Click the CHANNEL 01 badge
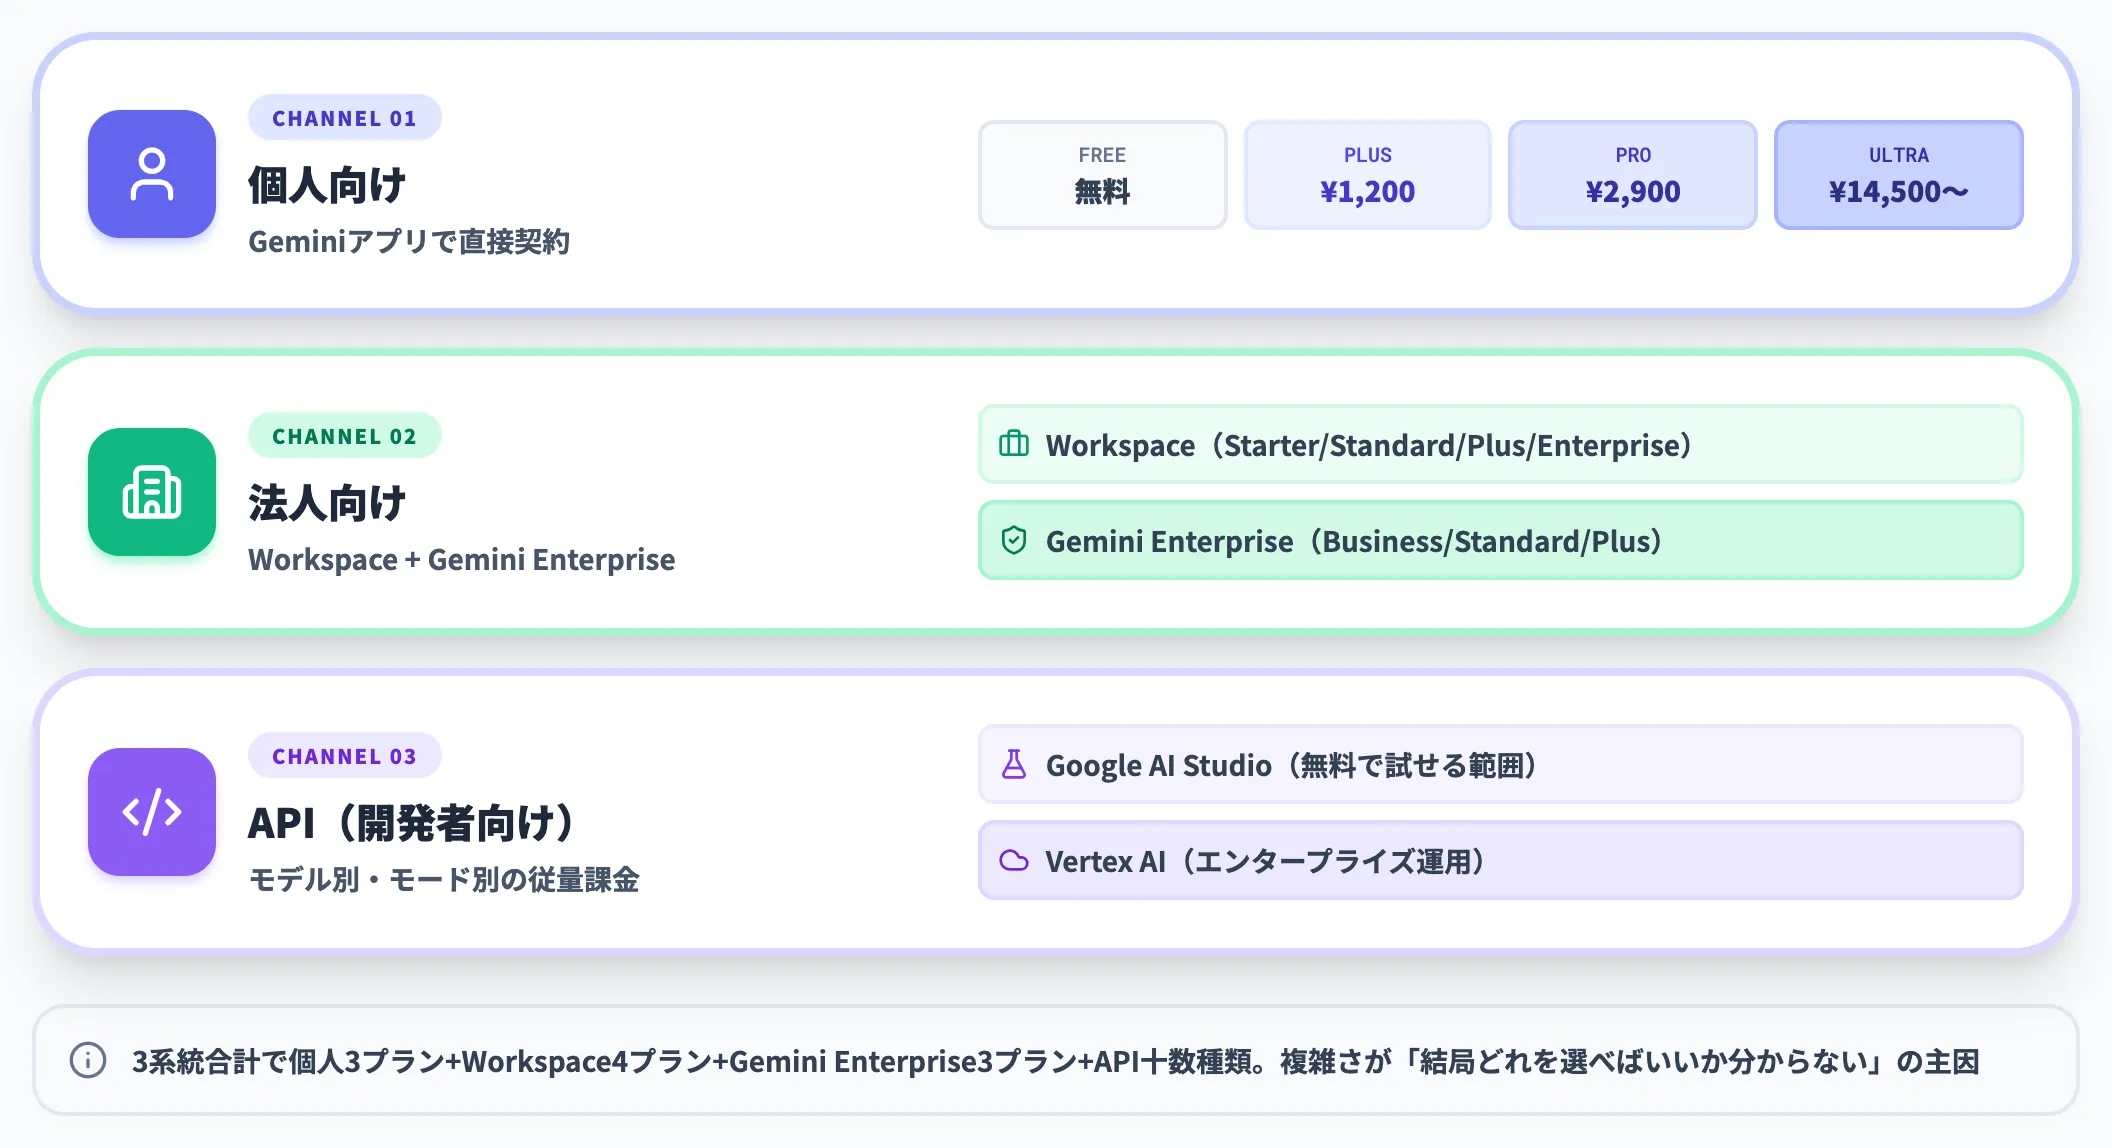 click(x=344, y=118)
